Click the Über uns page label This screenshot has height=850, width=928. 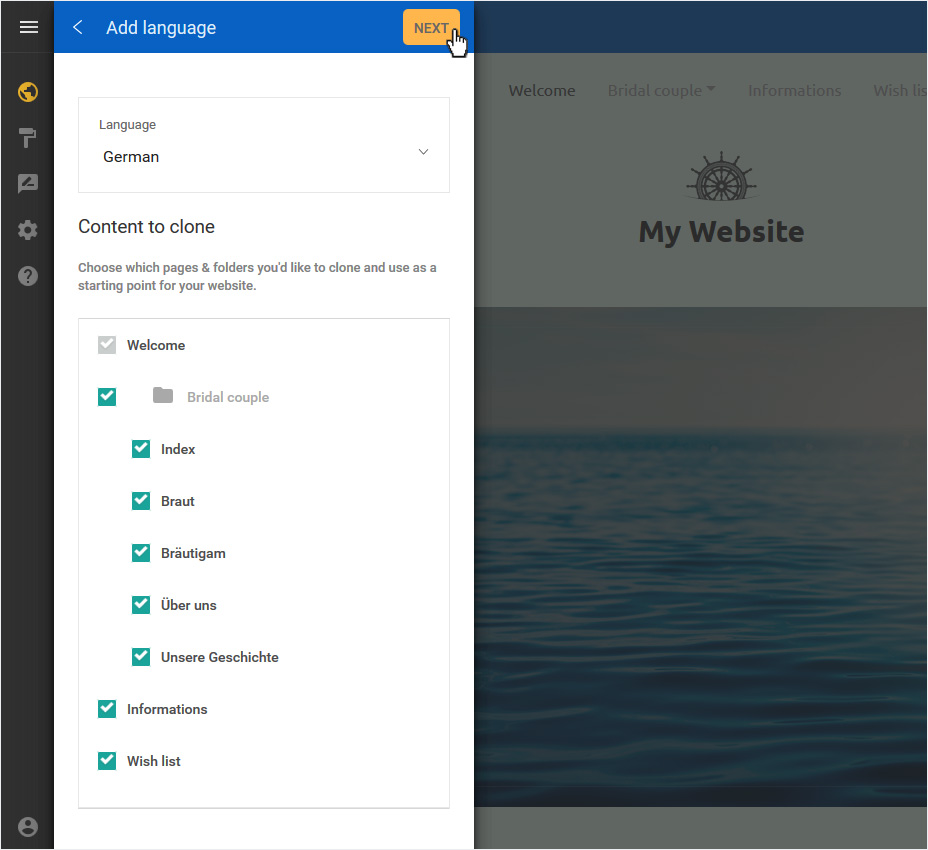coord(189,605)
